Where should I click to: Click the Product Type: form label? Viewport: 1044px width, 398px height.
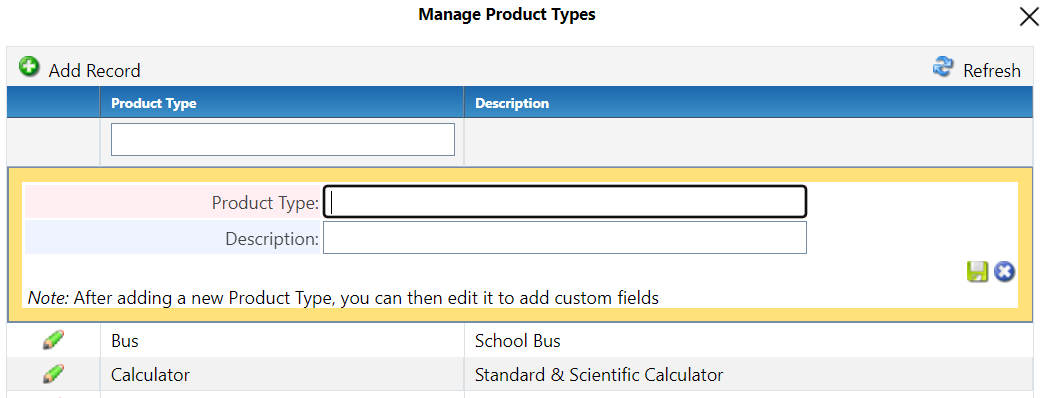266,202
